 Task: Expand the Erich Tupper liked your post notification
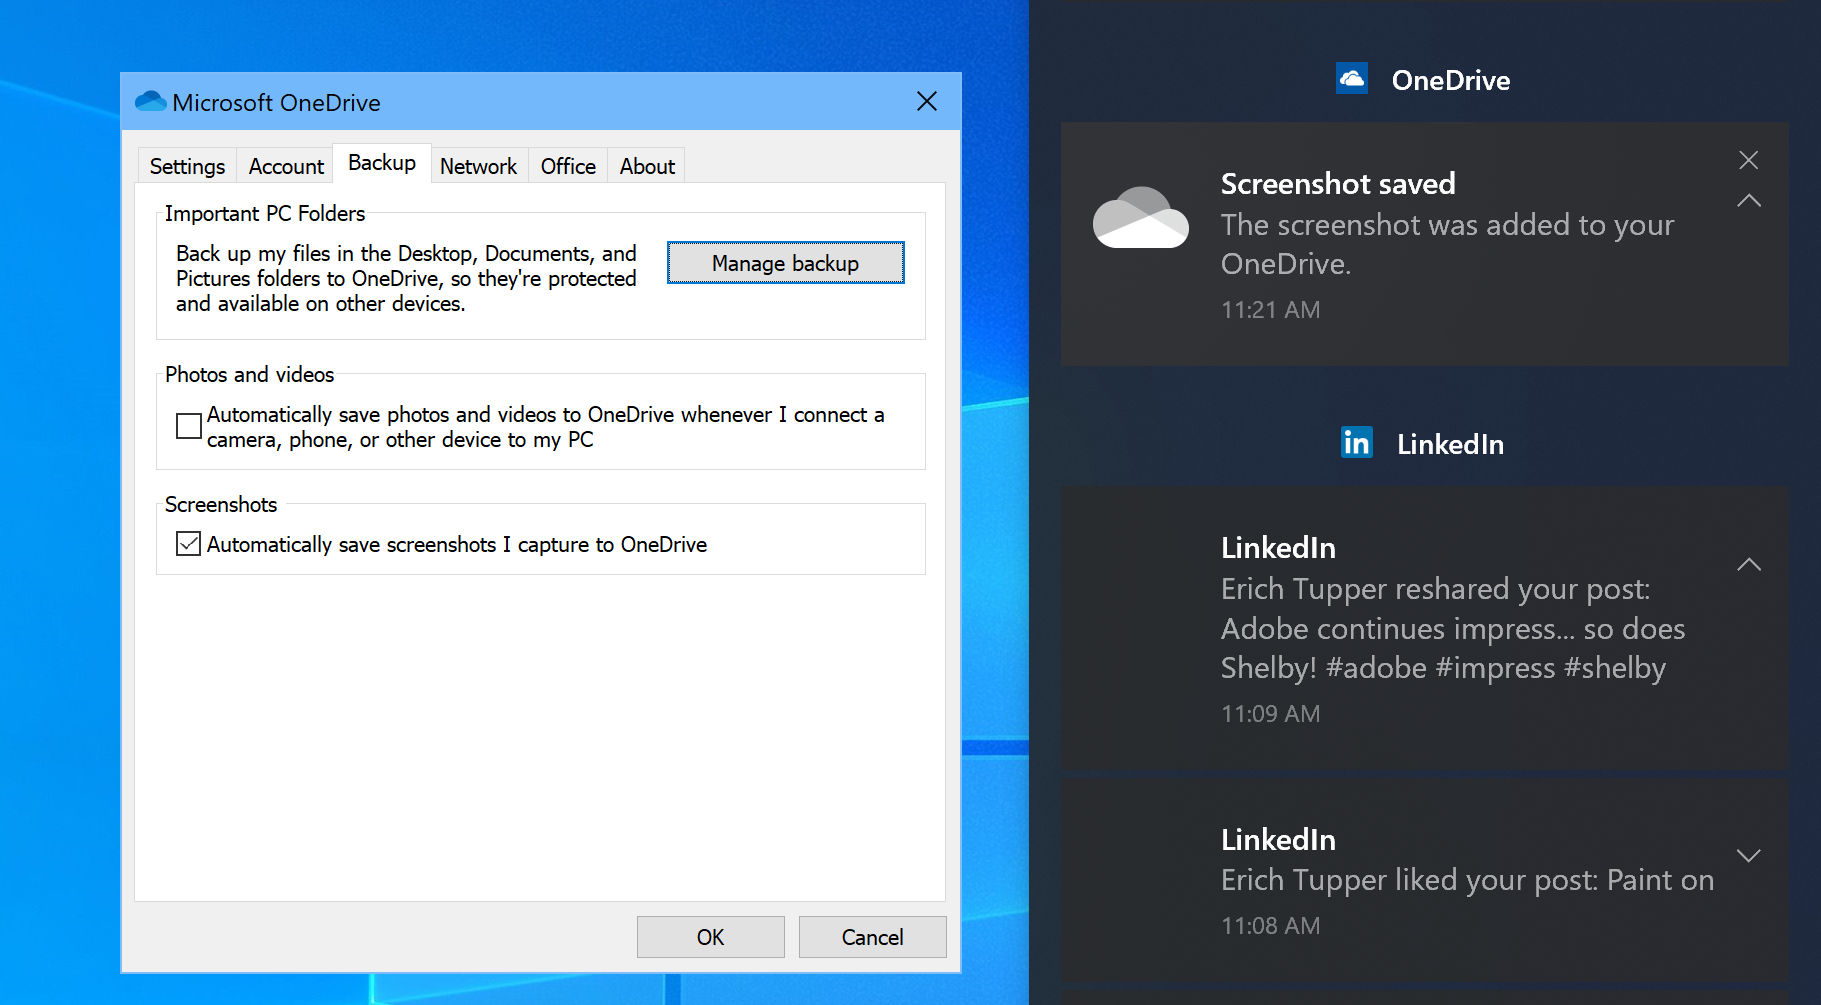(1748, 856)
